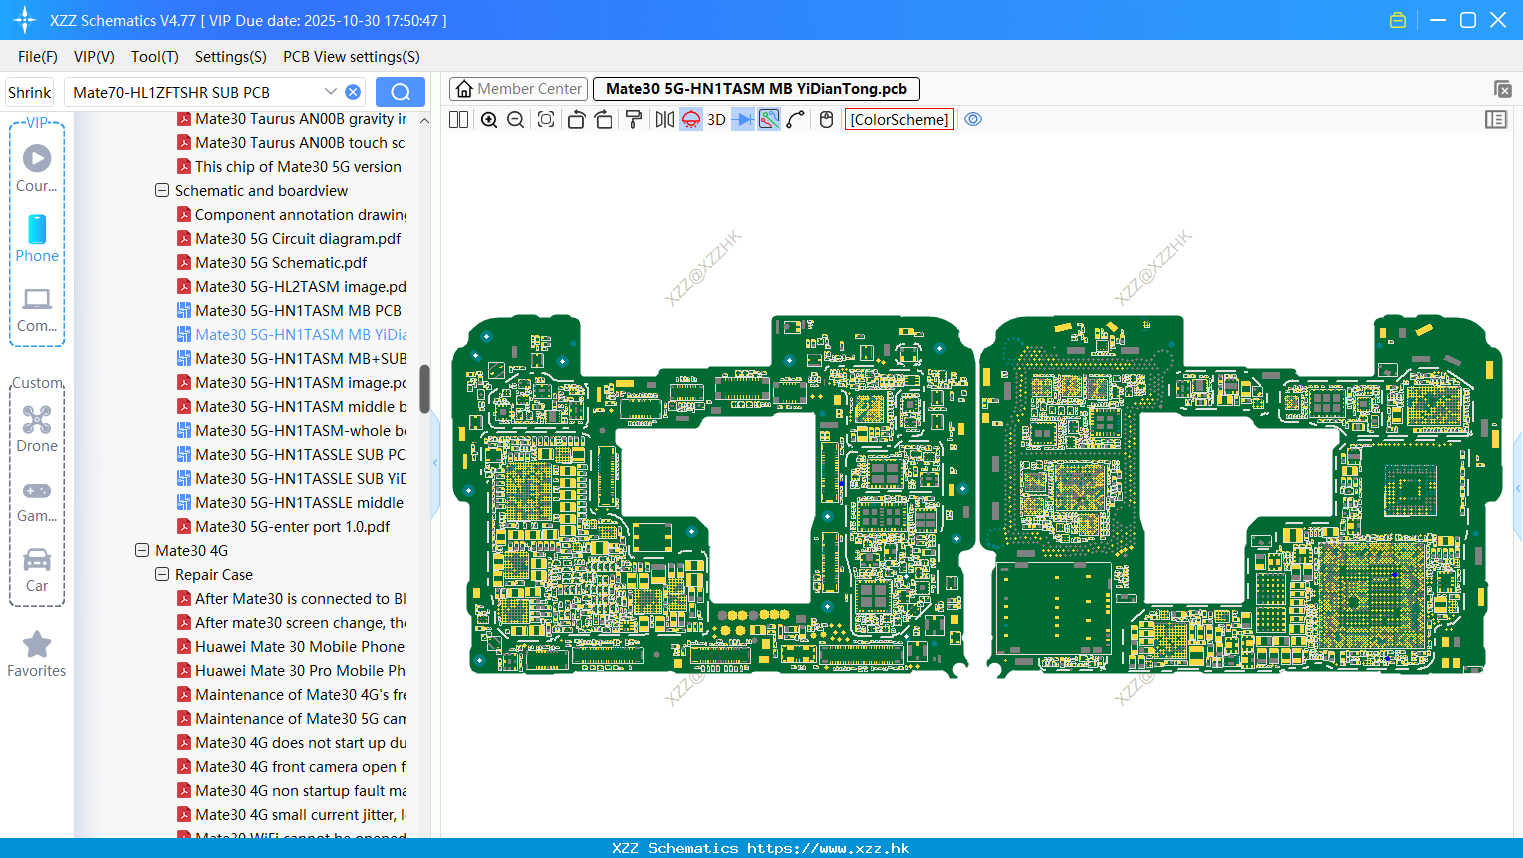Switch to 3D board view
The width and height of the screenshot is (1523, 858).
(716, 119)
